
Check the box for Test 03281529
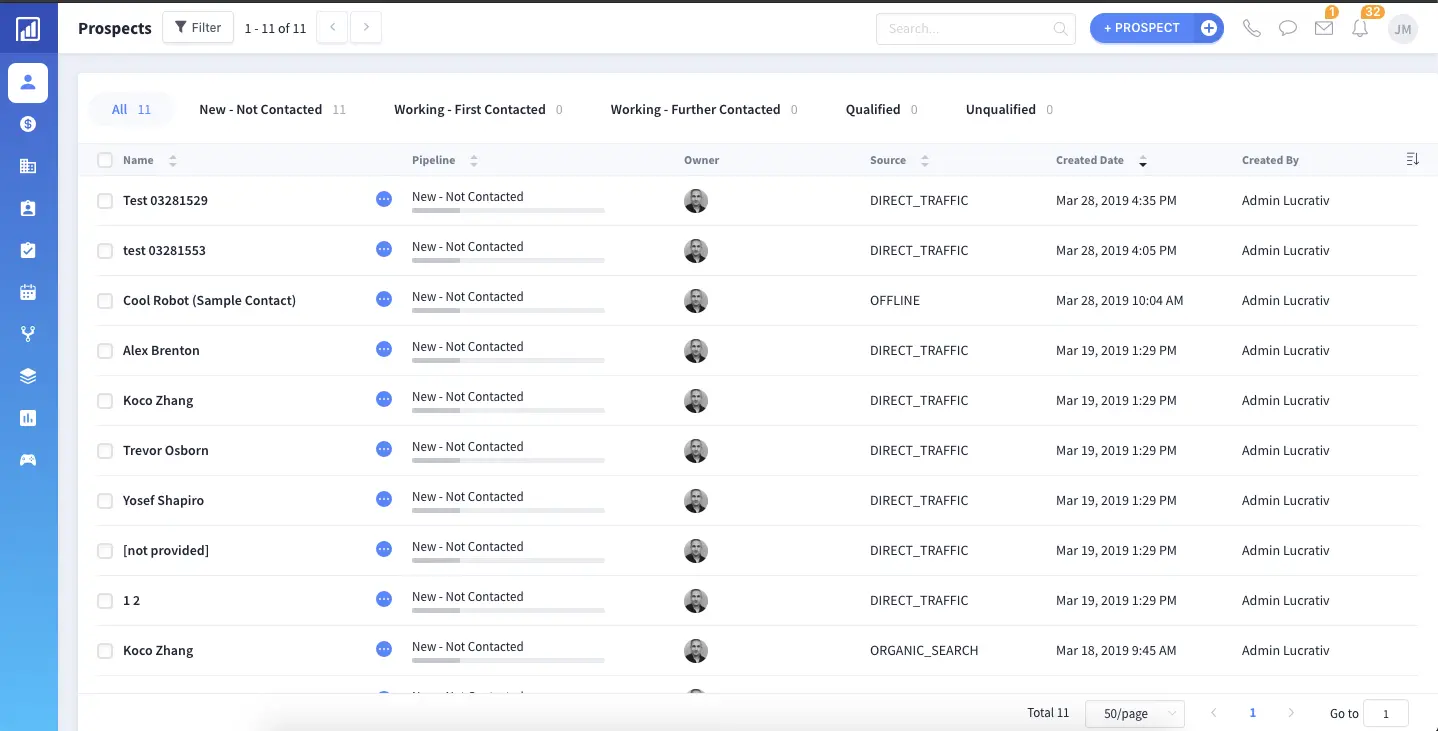pos(105,201)
